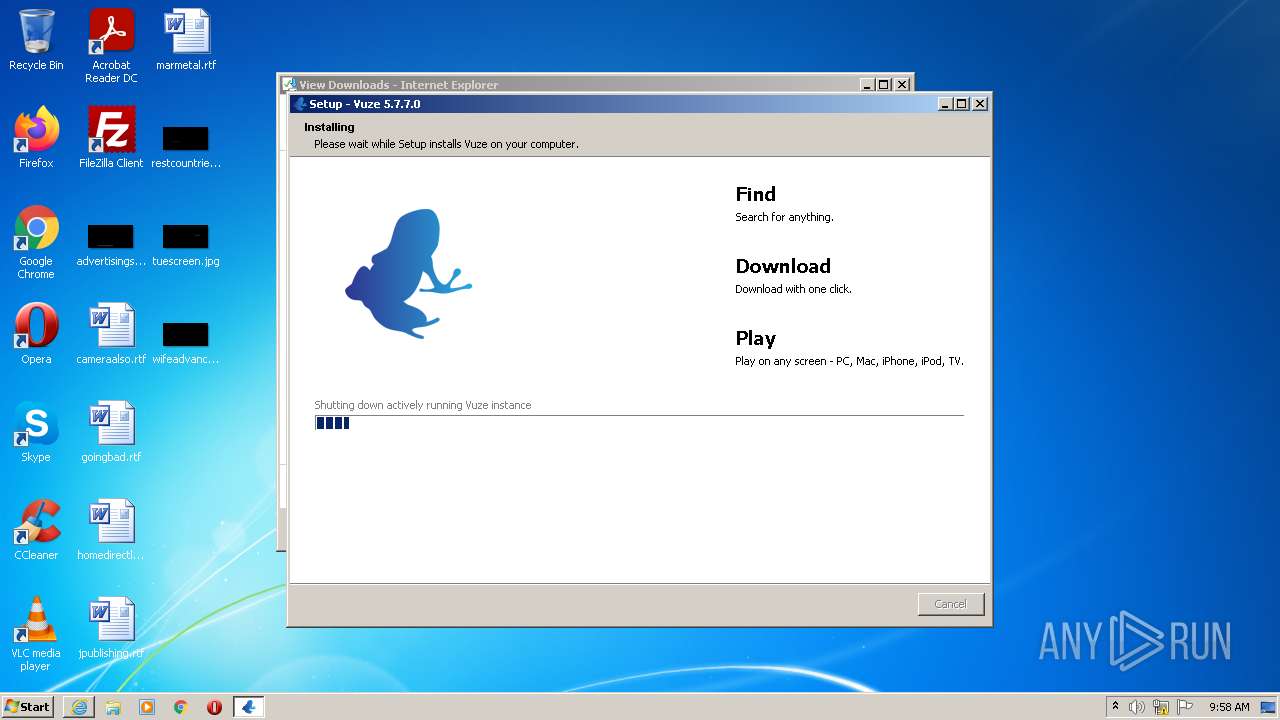Launch Opera desktop shortcut
Image resolution: width=1280 pixels, height=720 pixels.
click(36, 334)
